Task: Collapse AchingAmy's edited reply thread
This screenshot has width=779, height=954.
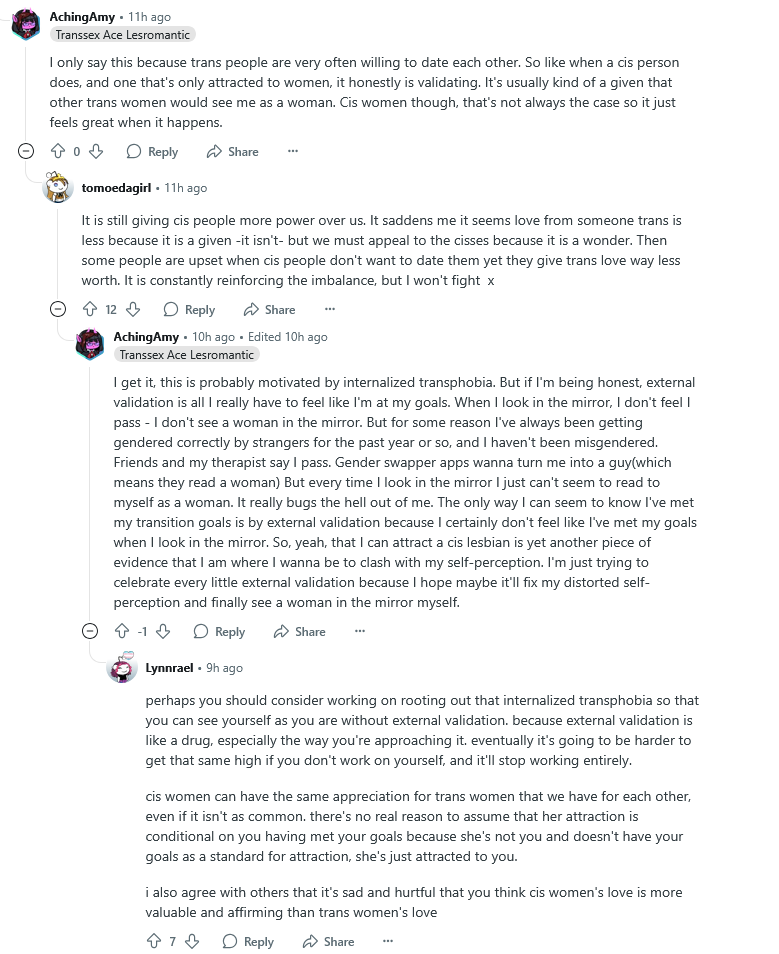Action: coord(91,632)
